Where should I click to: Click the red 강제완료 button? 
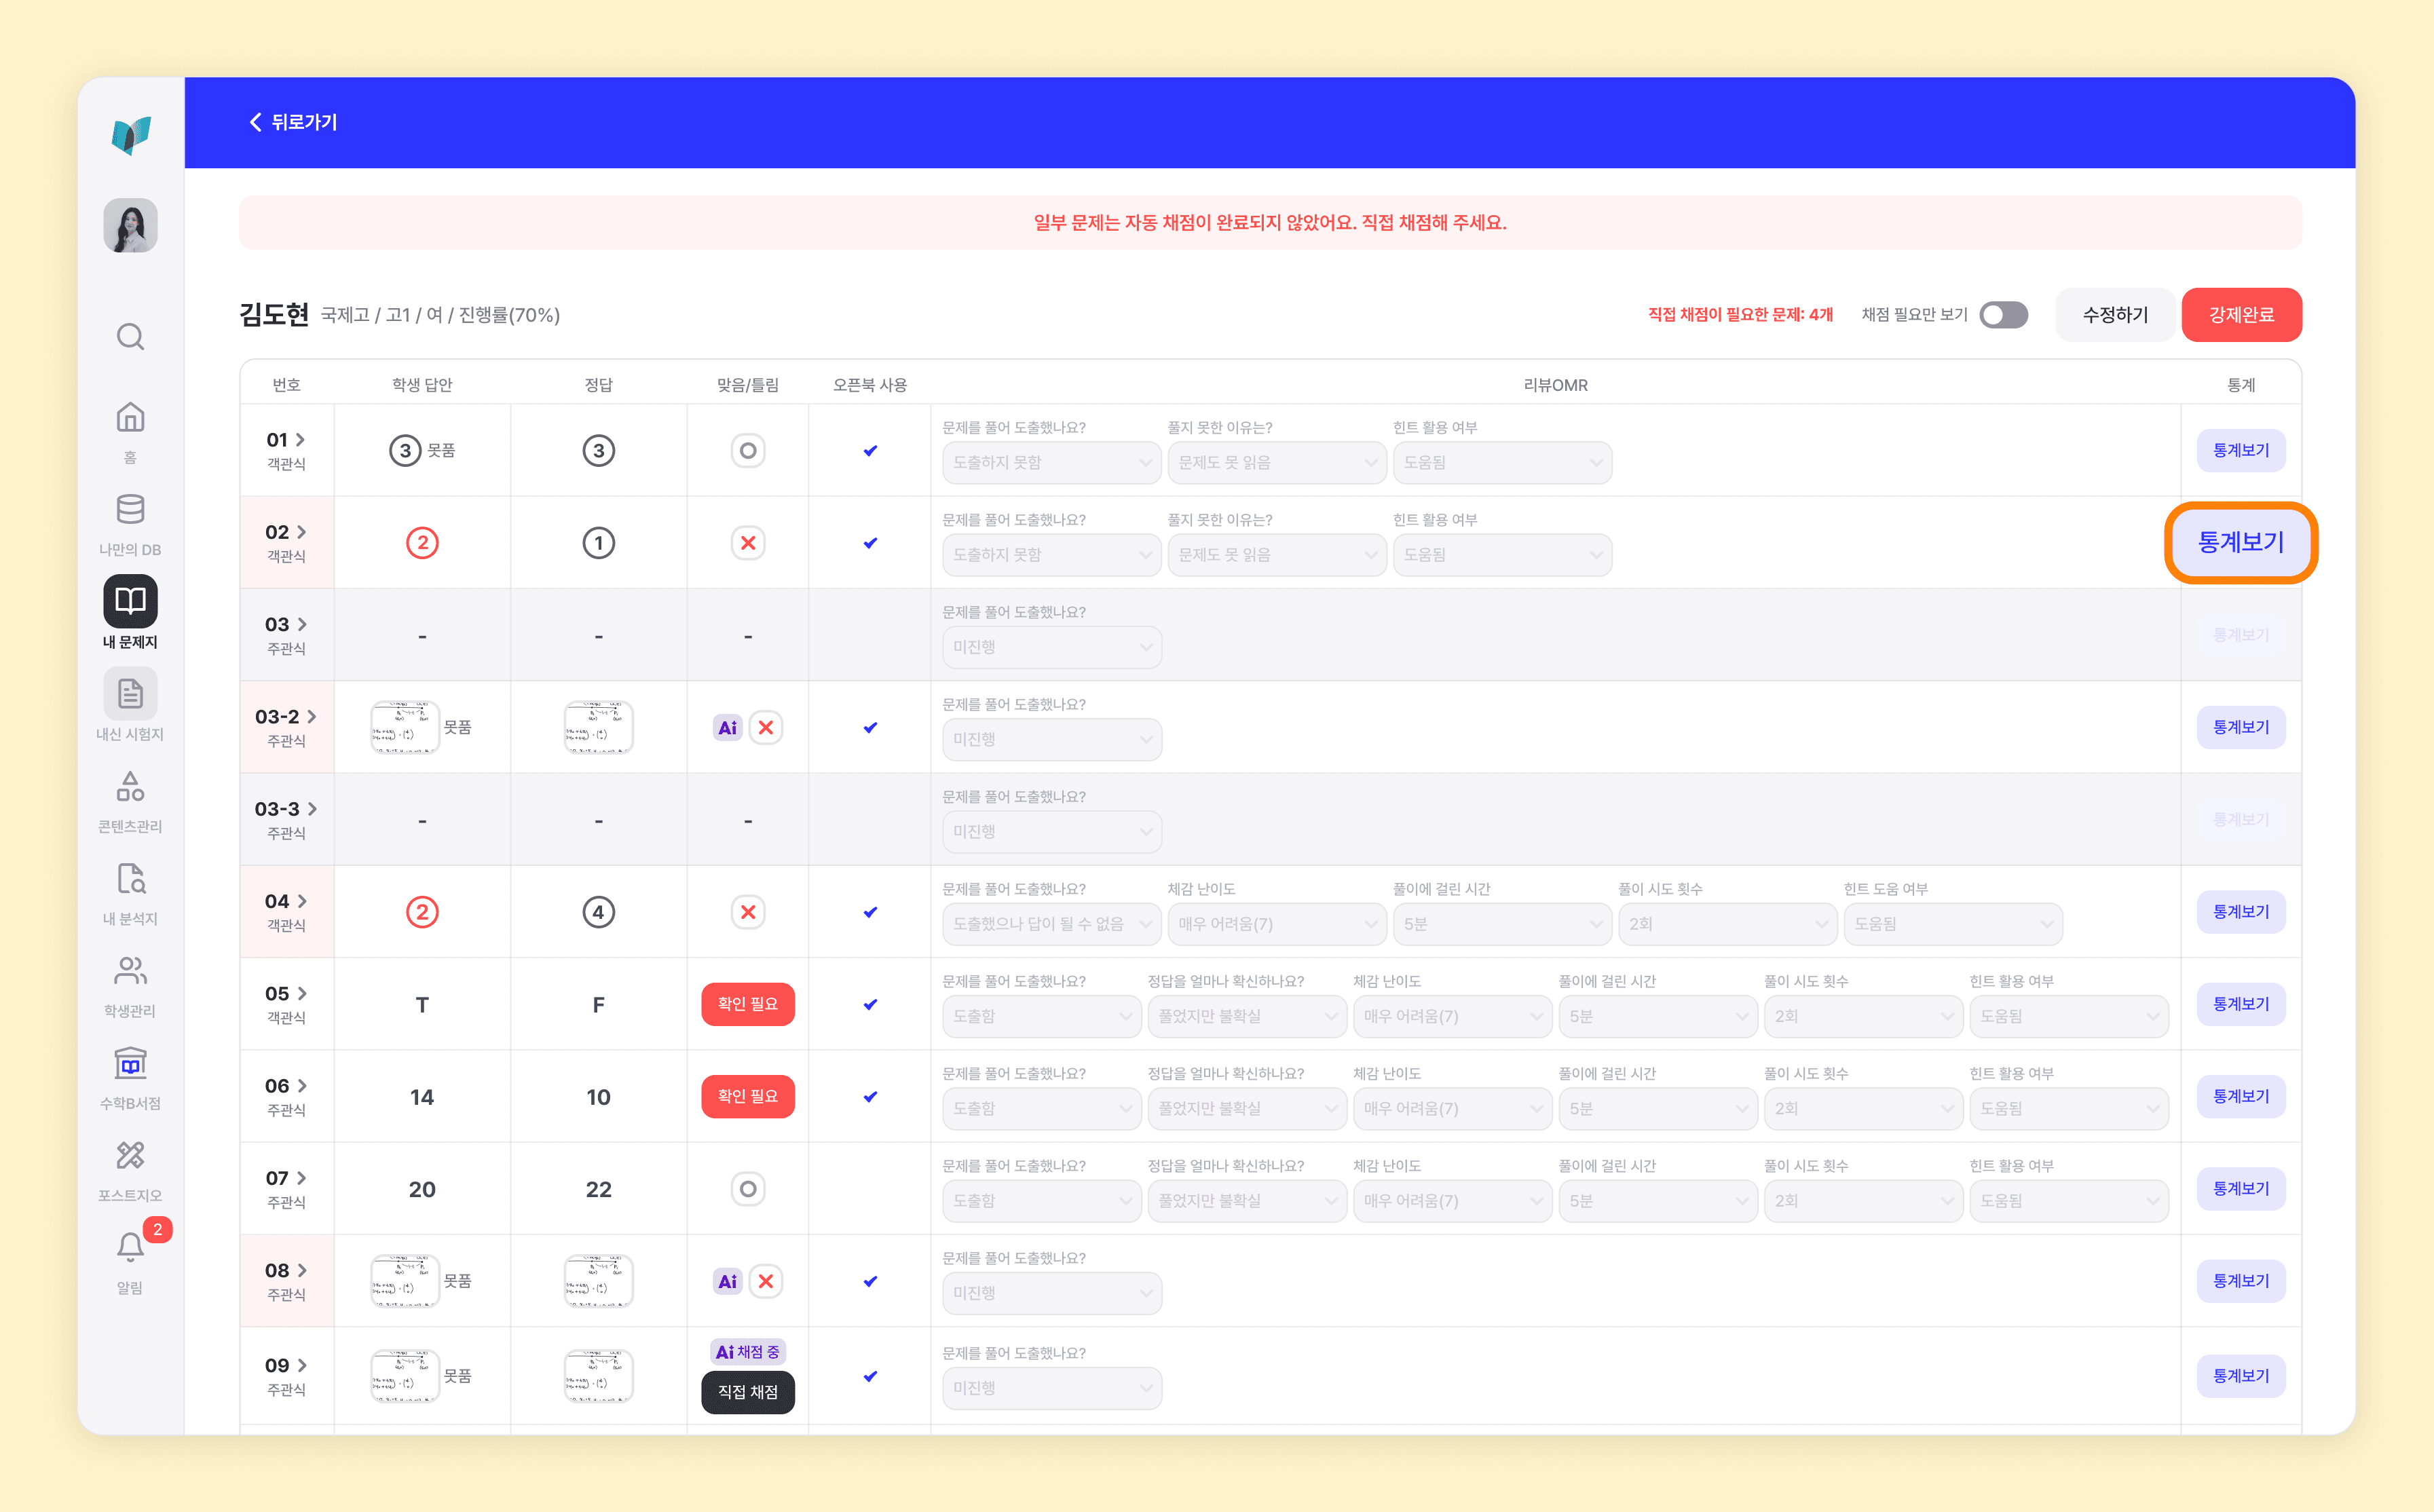[x=2241, y=315]
